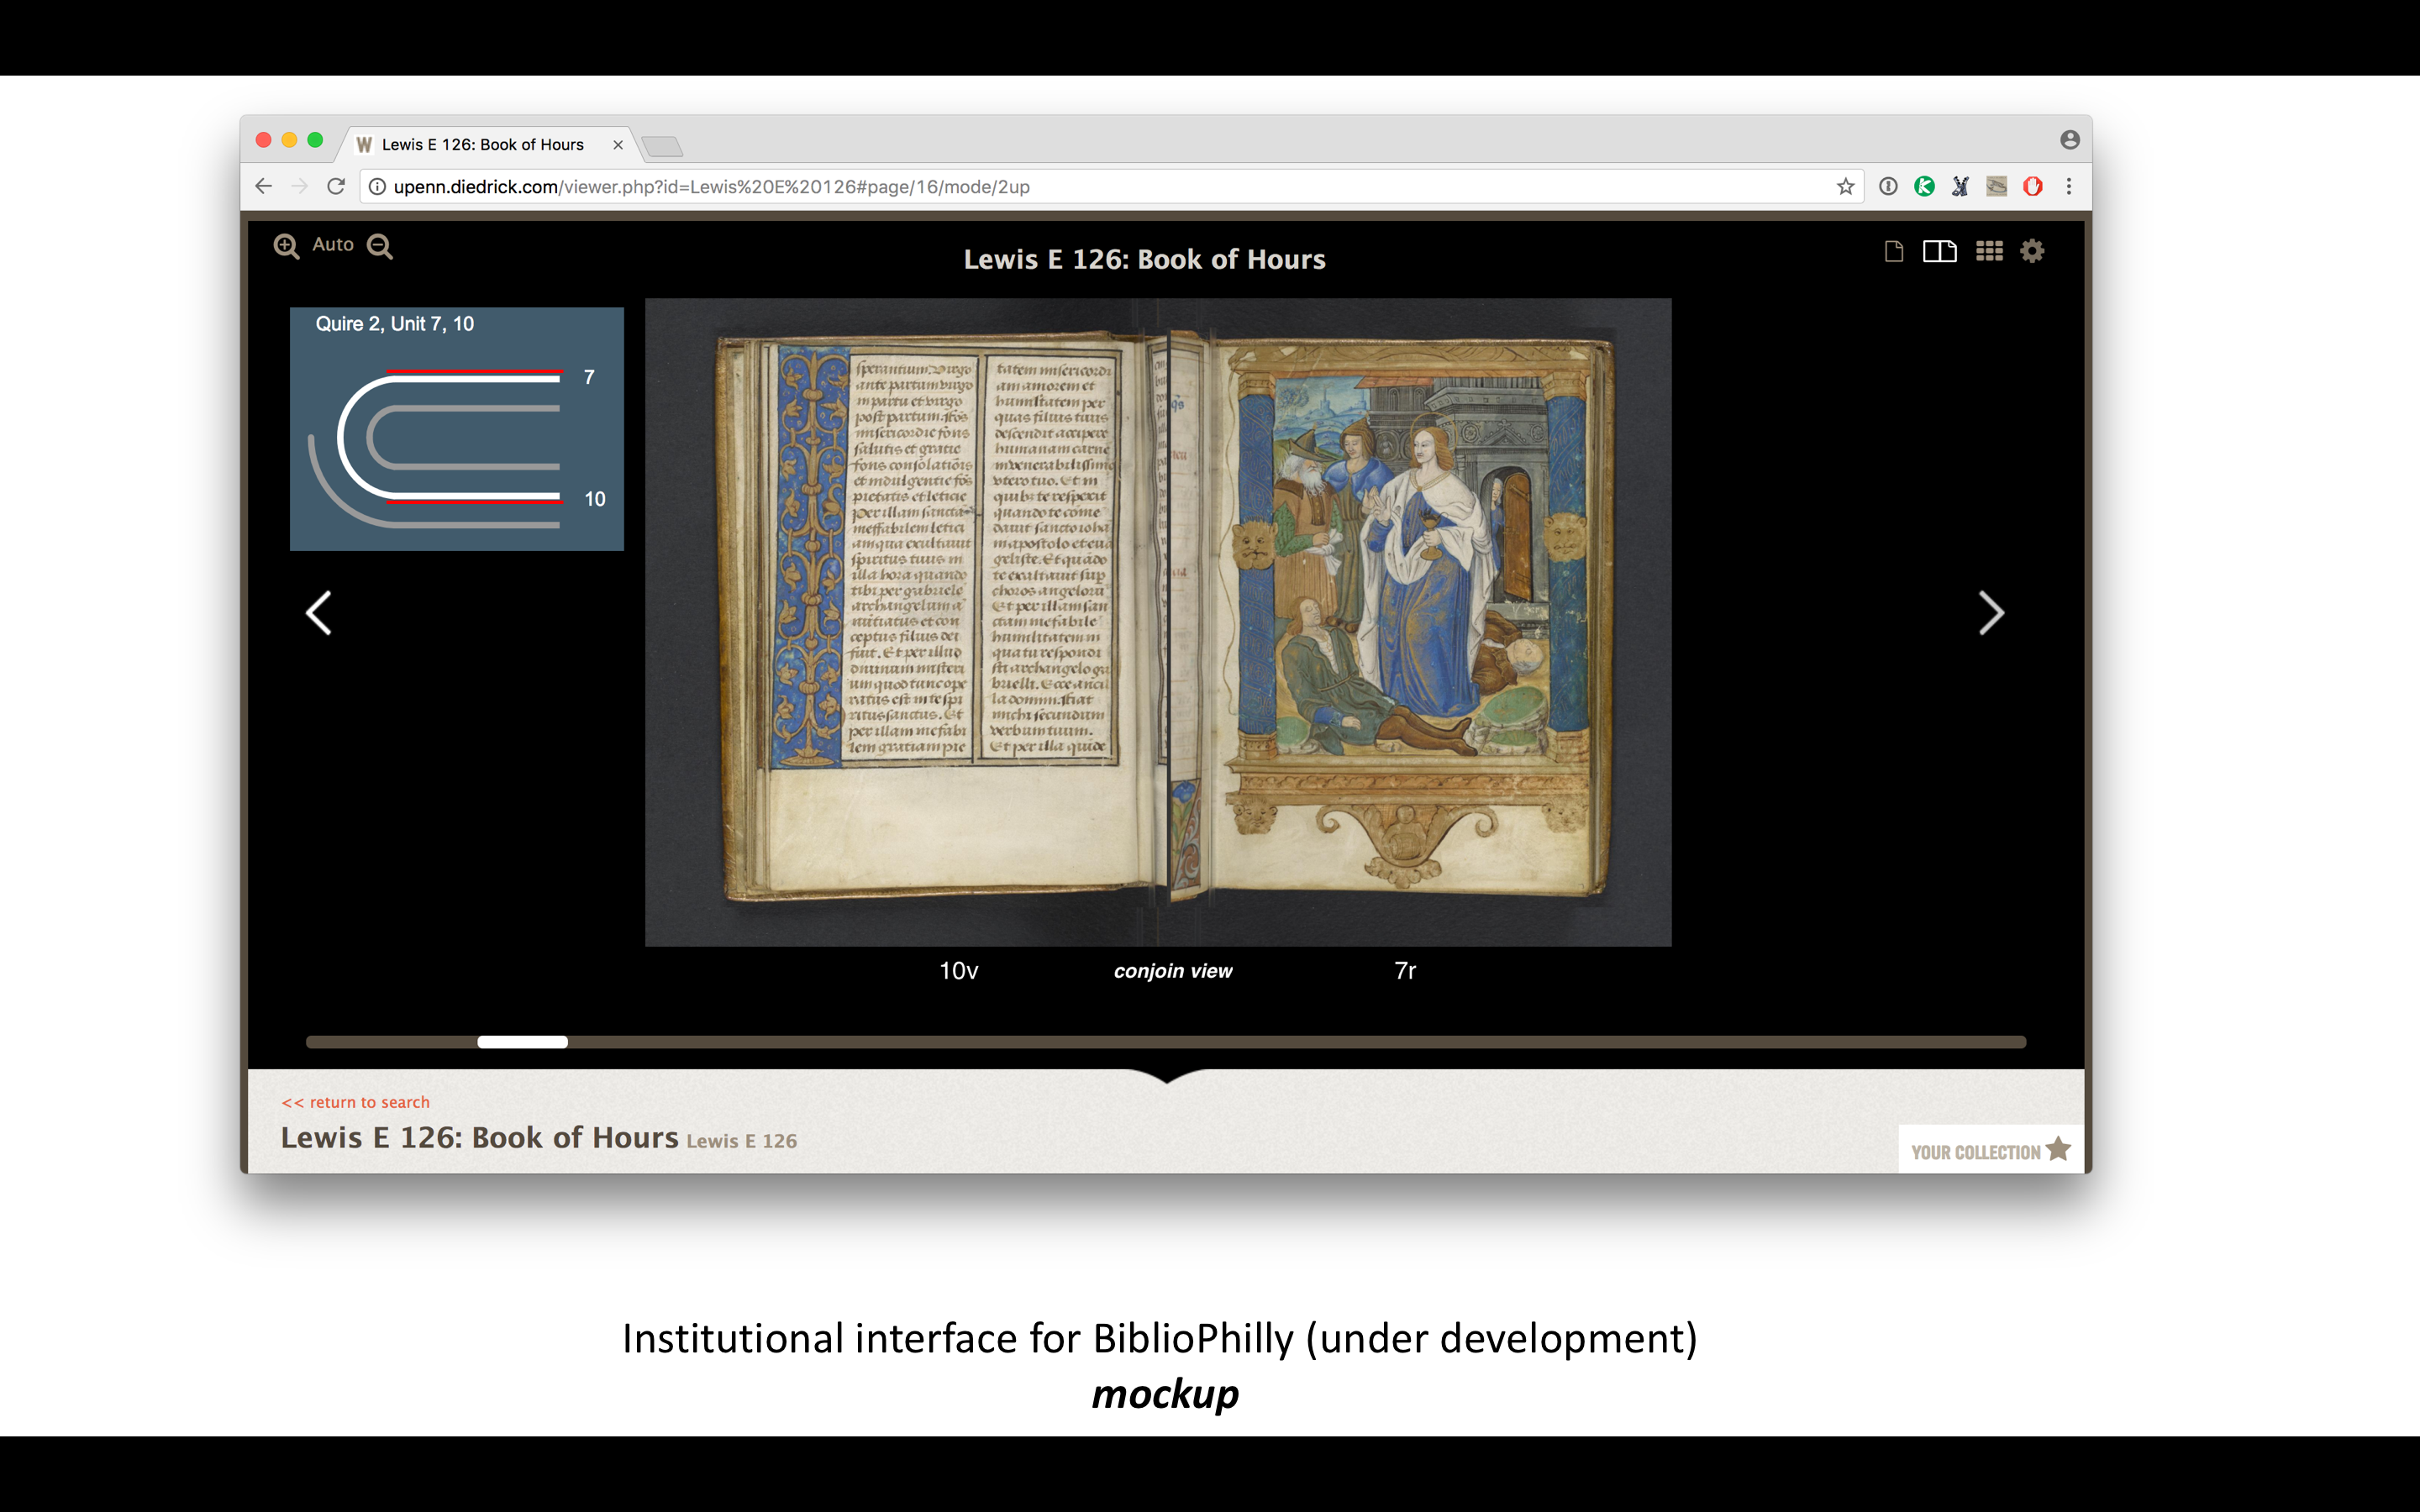Click the return to search link
This screenshot has width=2420, height=1512.
355,1102
